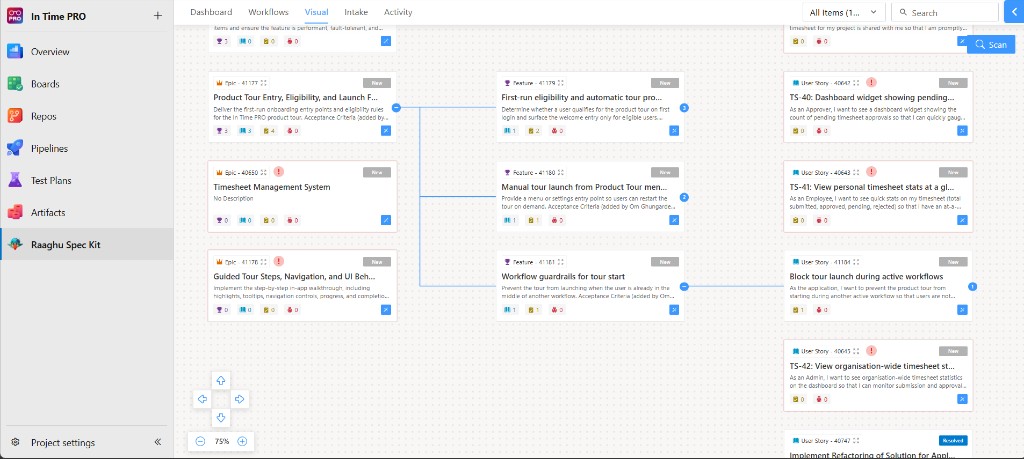Open Project settings
This screenshot has height=459, width=1024.
click(63, 442)
